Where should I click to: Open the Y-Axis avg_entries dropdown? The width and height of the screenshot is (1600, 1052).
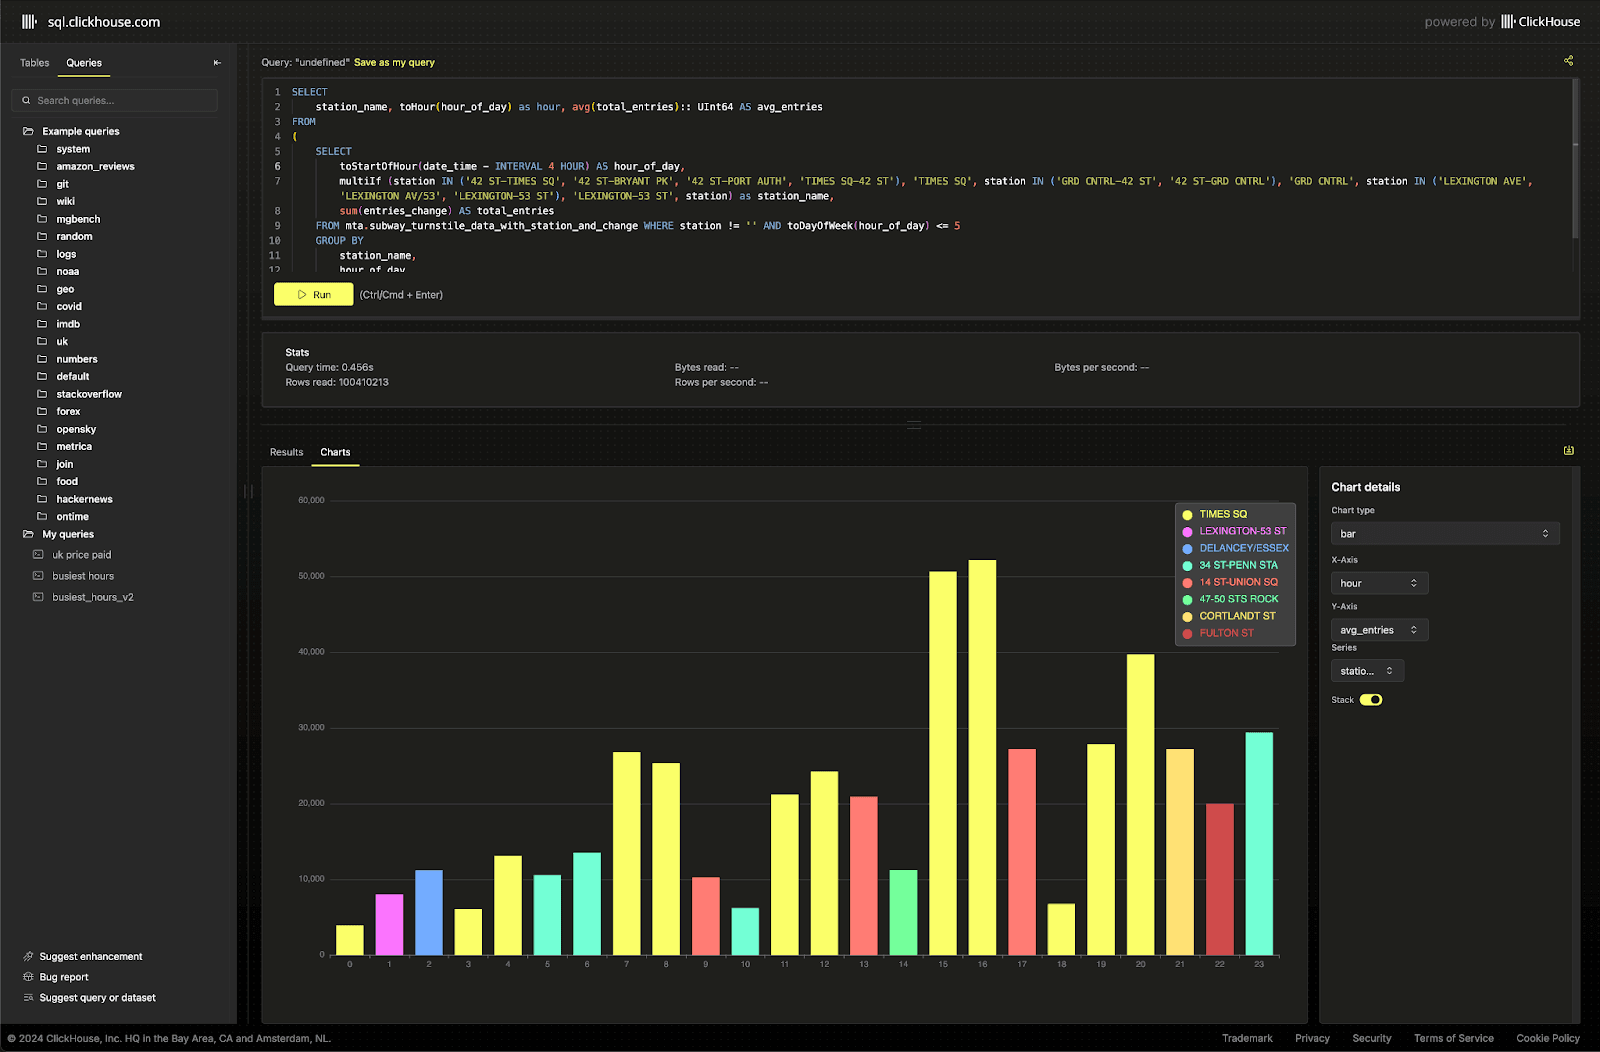point(1378,630)
